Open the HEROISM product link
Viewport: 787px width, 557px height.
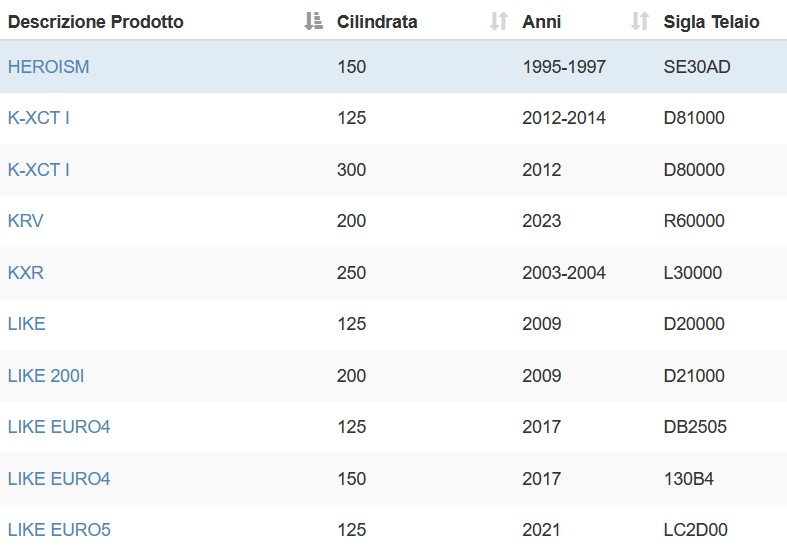click(x=49, y=67)
